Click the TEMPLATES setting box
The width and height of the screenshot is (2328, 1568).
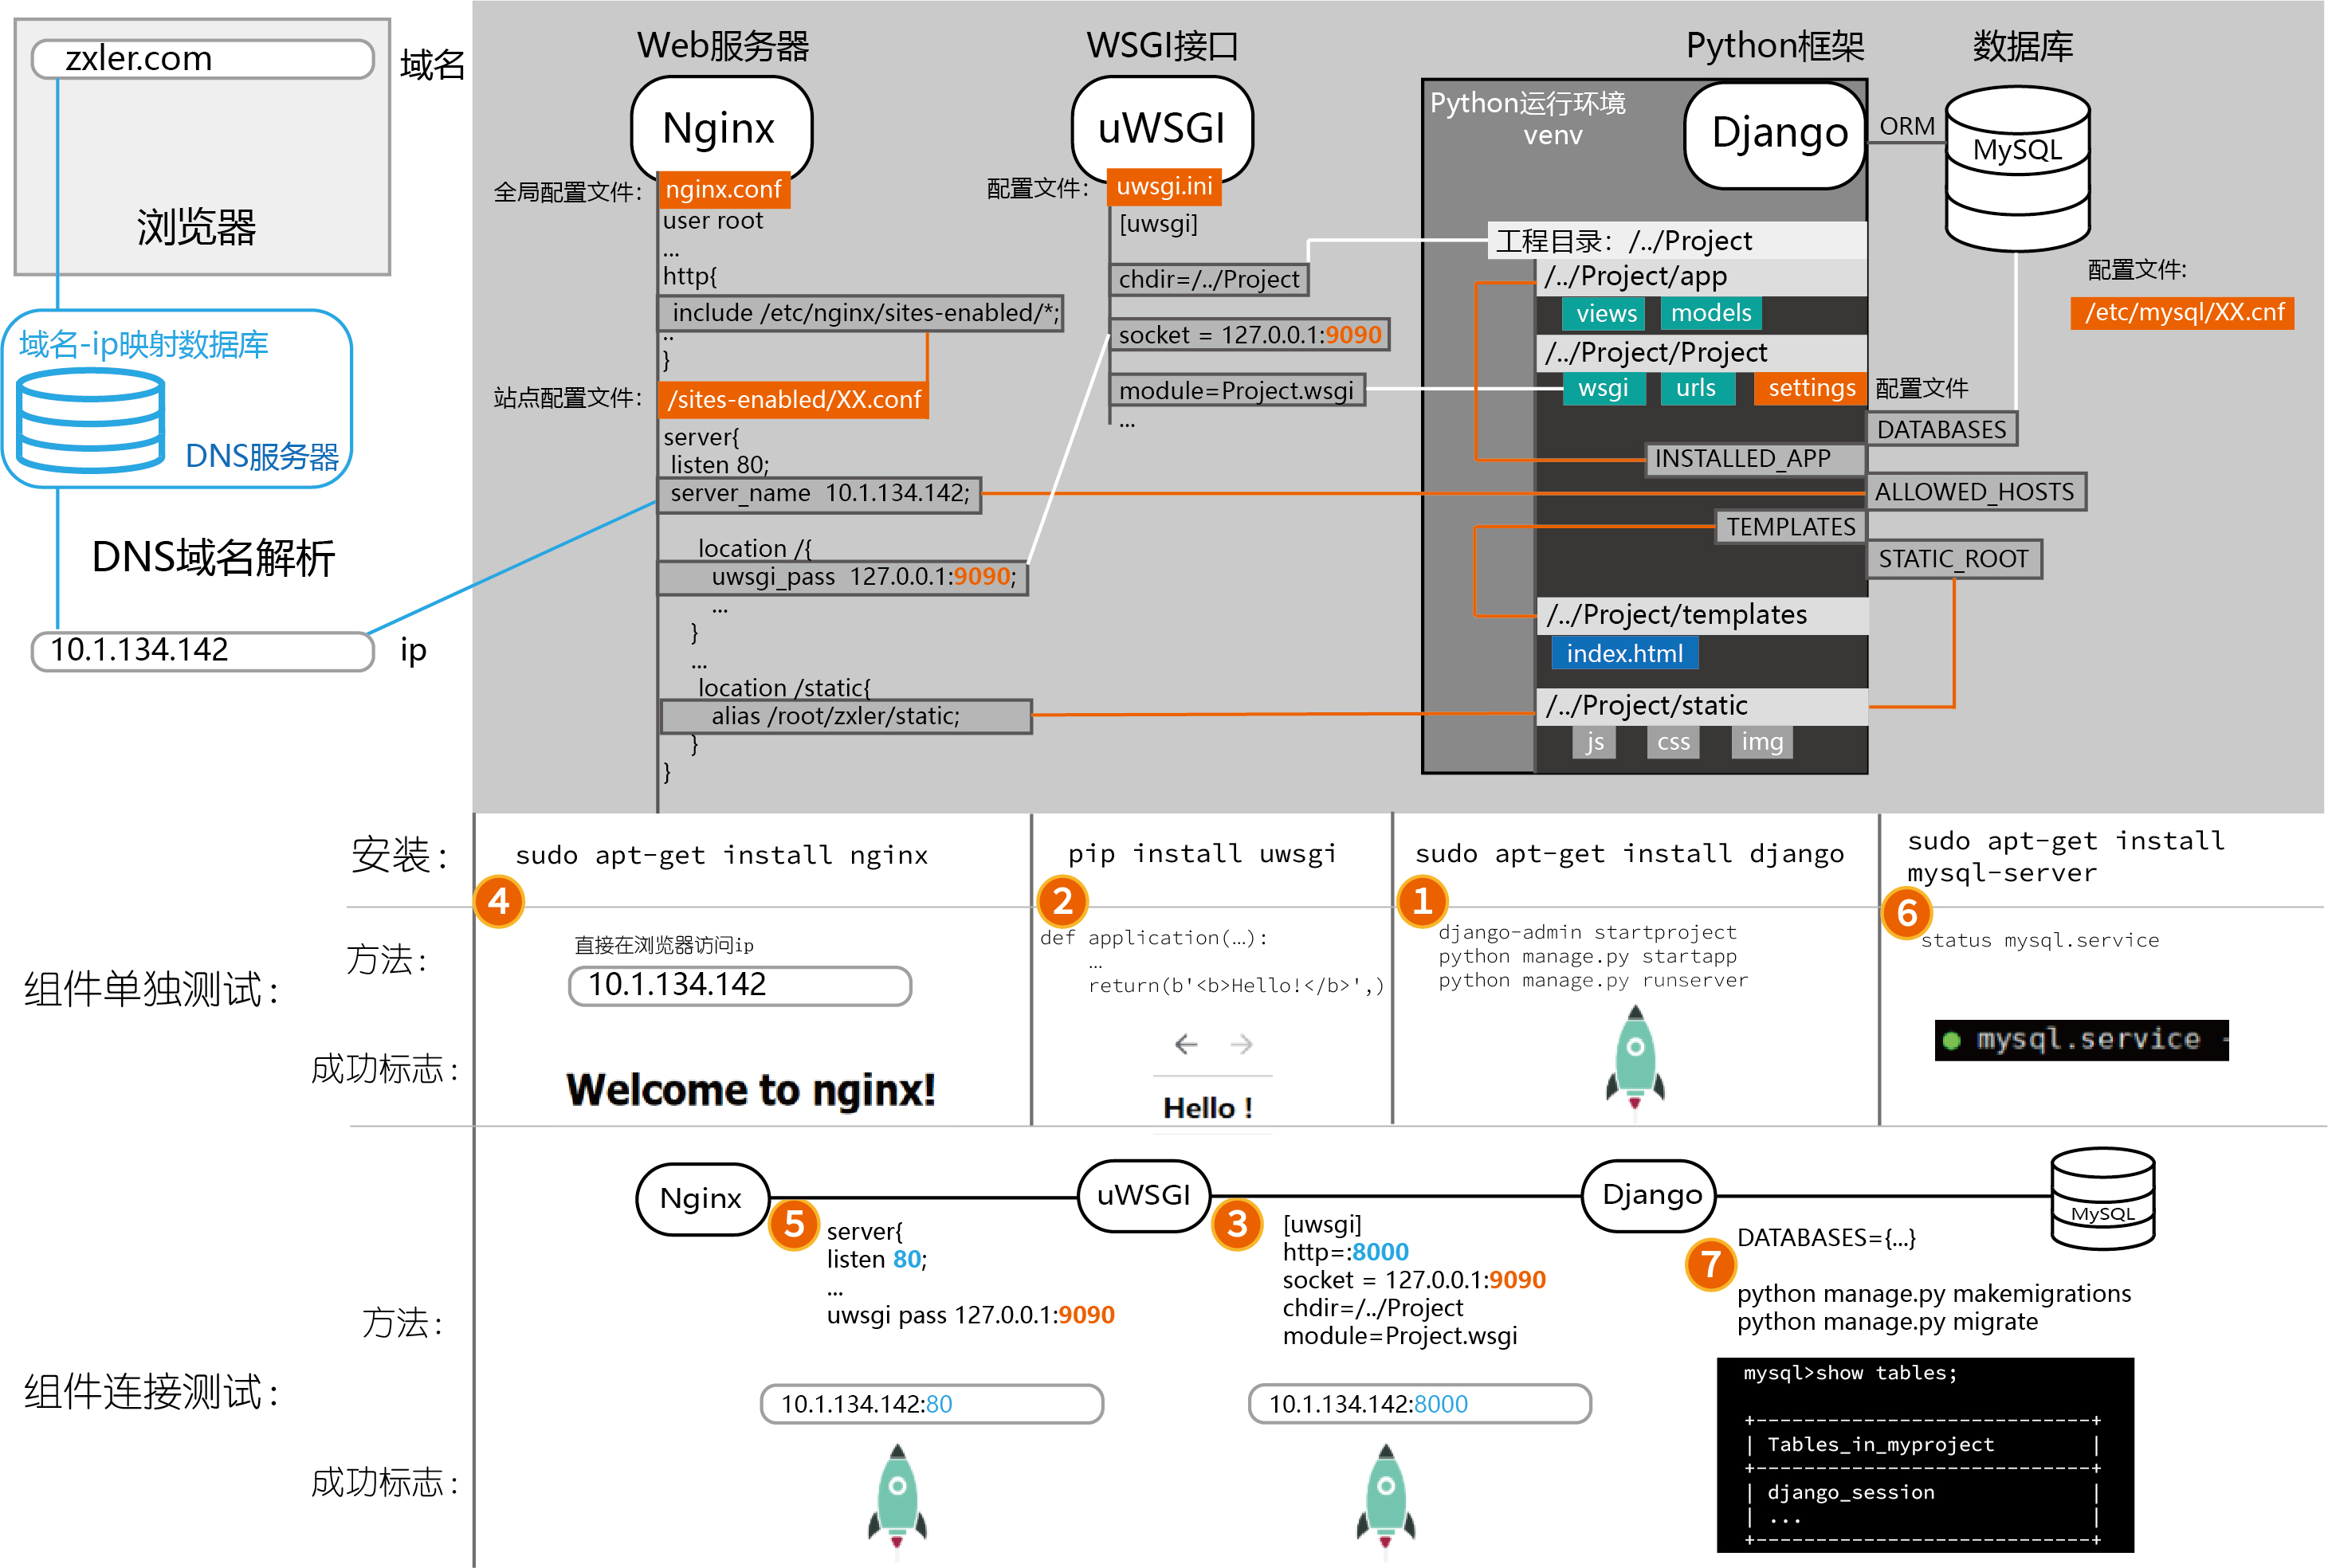coord(1791,527)
